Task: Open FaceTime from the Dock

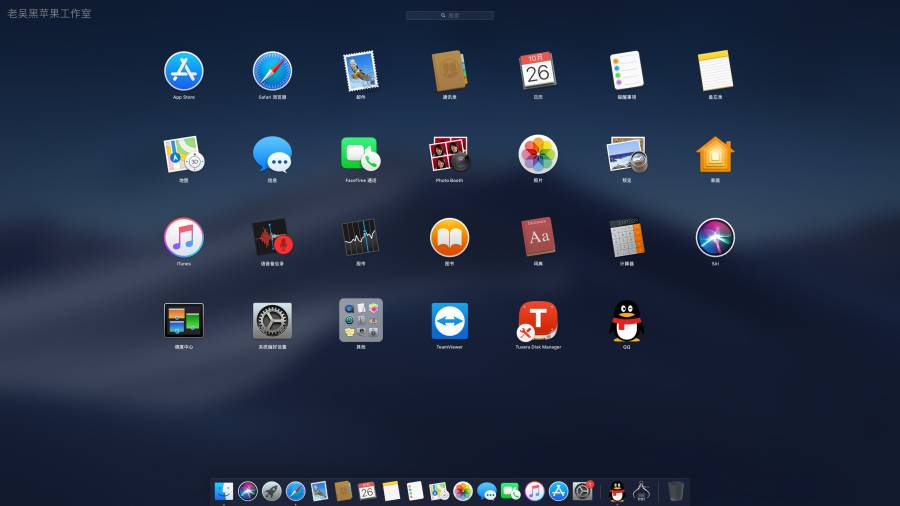Action: click(510, 491)
